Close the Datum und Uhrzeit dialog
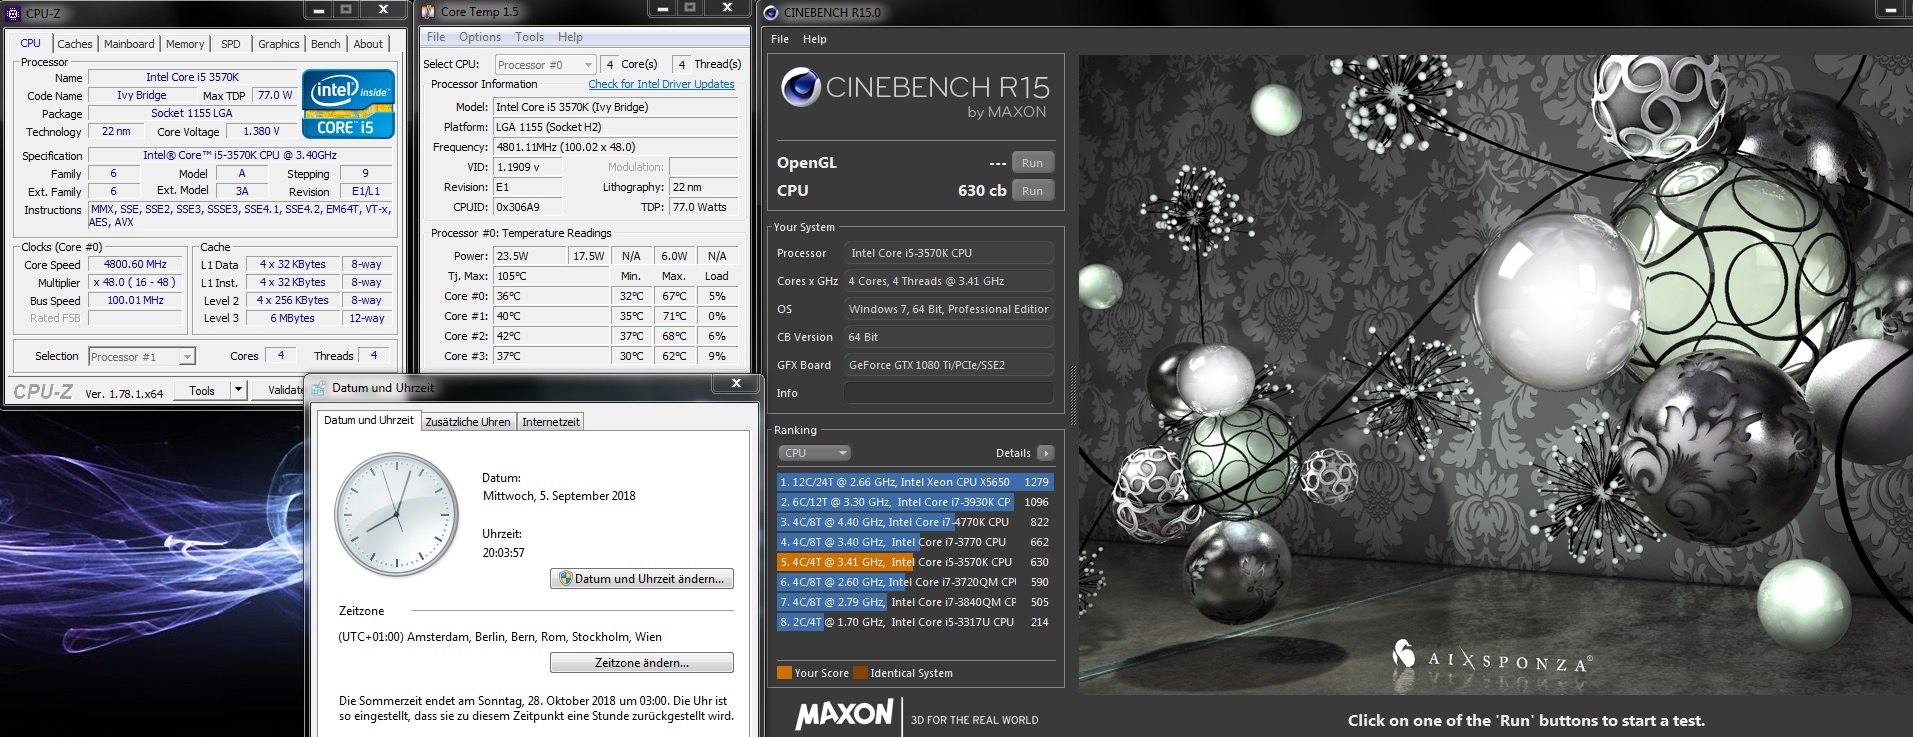This screenshot has width=1913, height=737. coord(736,383)
